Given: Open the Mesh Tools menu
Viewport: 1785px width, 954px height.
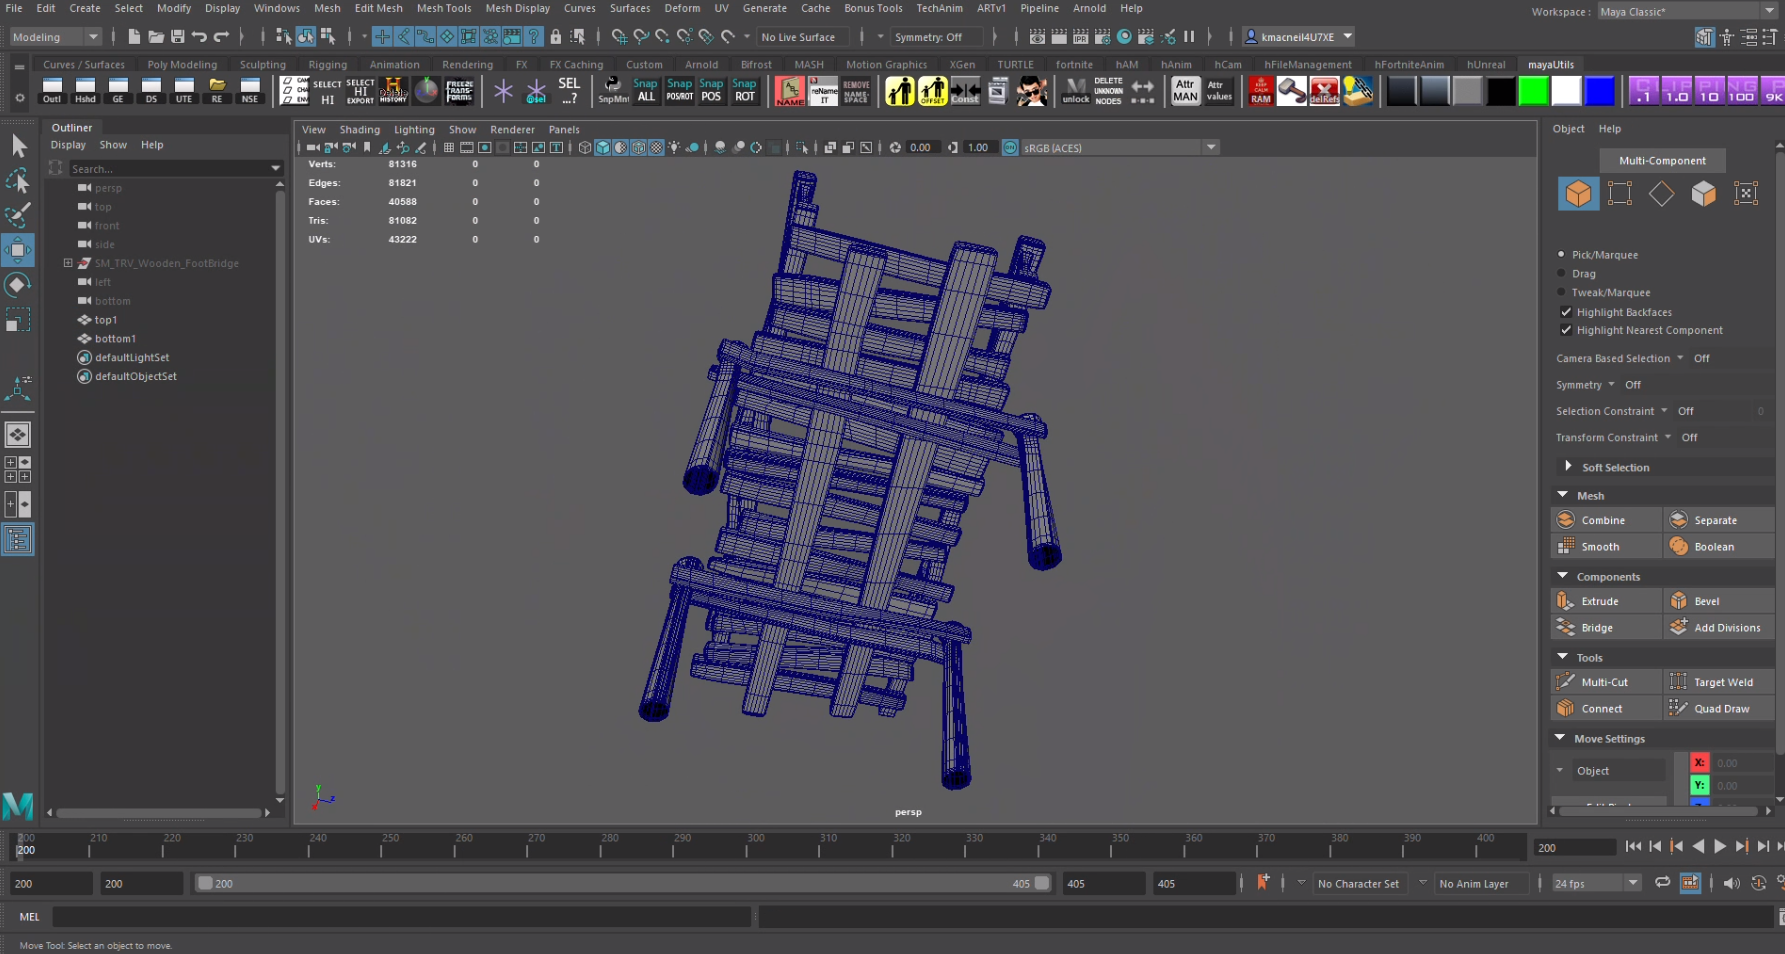Looking at the screenshot, I should [443, 8].
